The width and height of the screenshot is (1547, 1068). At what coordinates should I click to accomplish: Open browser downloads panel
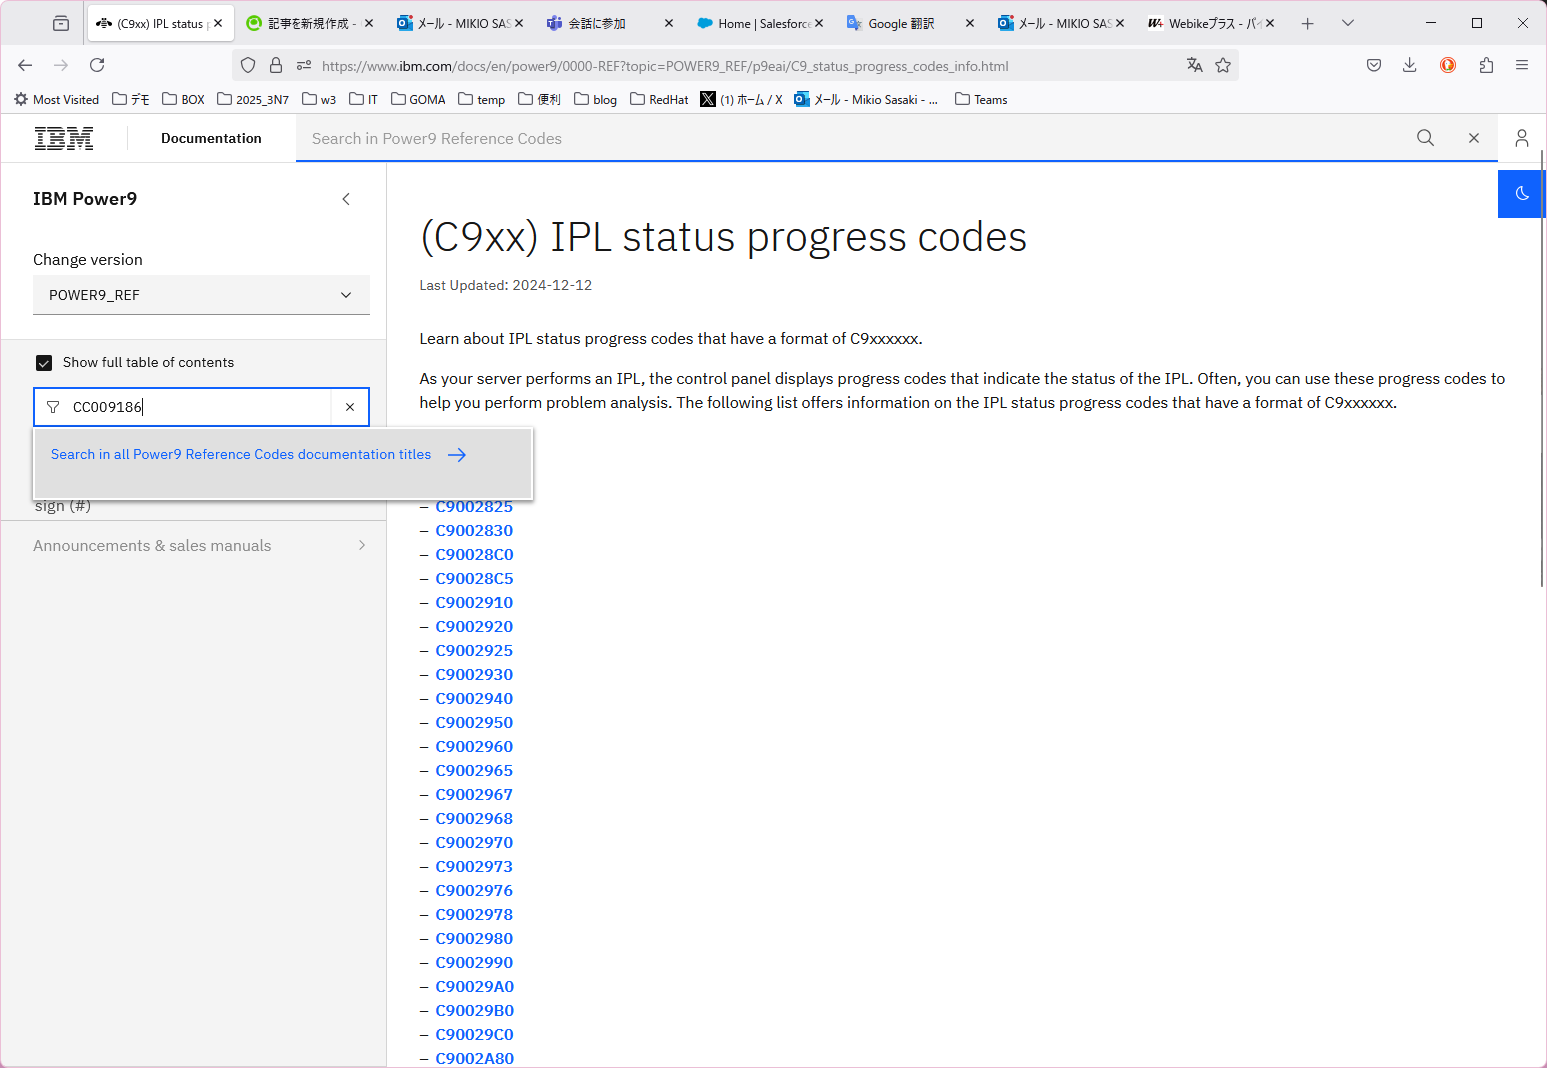click(x=1410, y=65)
